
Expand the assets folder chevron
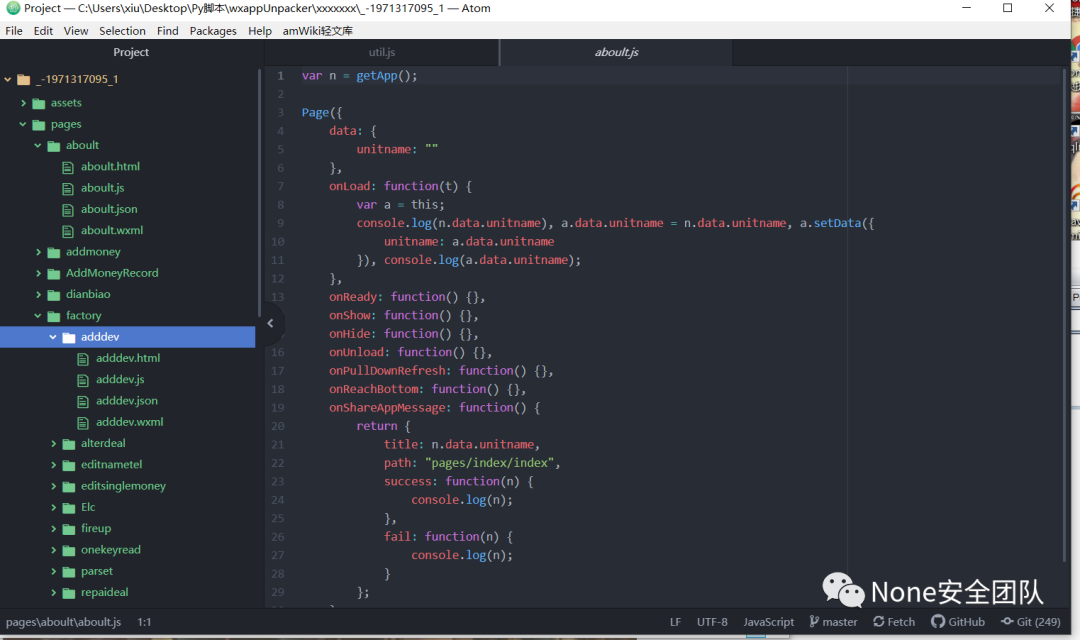click(x=23, y=103)
